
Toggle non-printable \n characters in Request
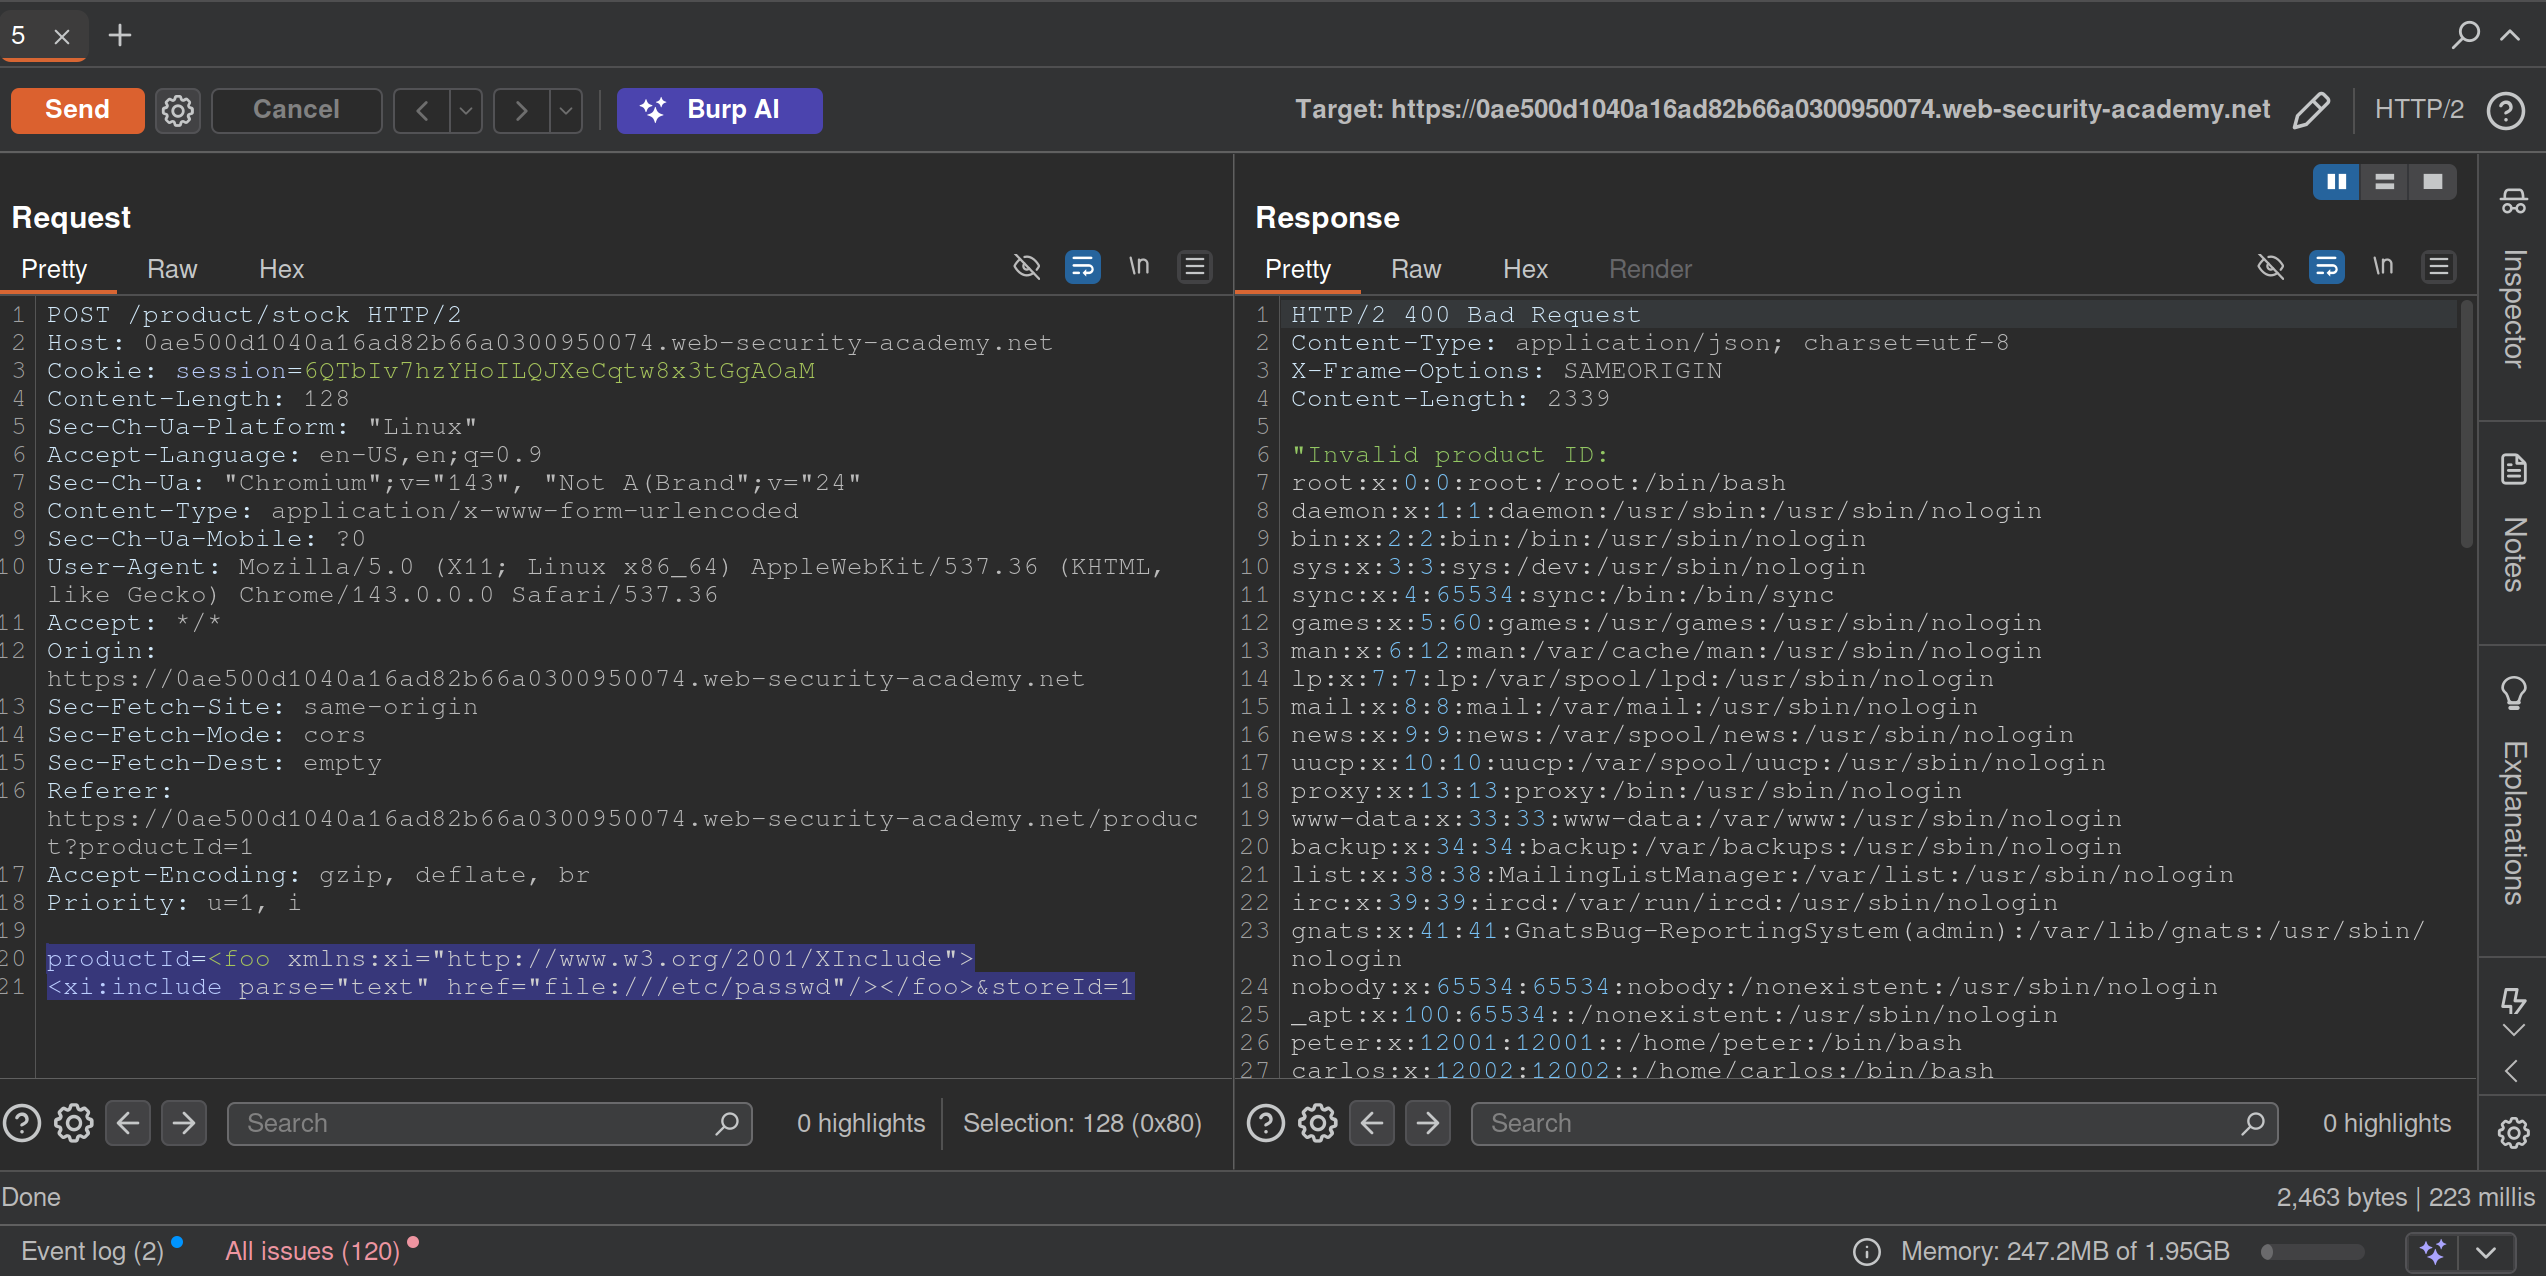(x=1139, y=267)
